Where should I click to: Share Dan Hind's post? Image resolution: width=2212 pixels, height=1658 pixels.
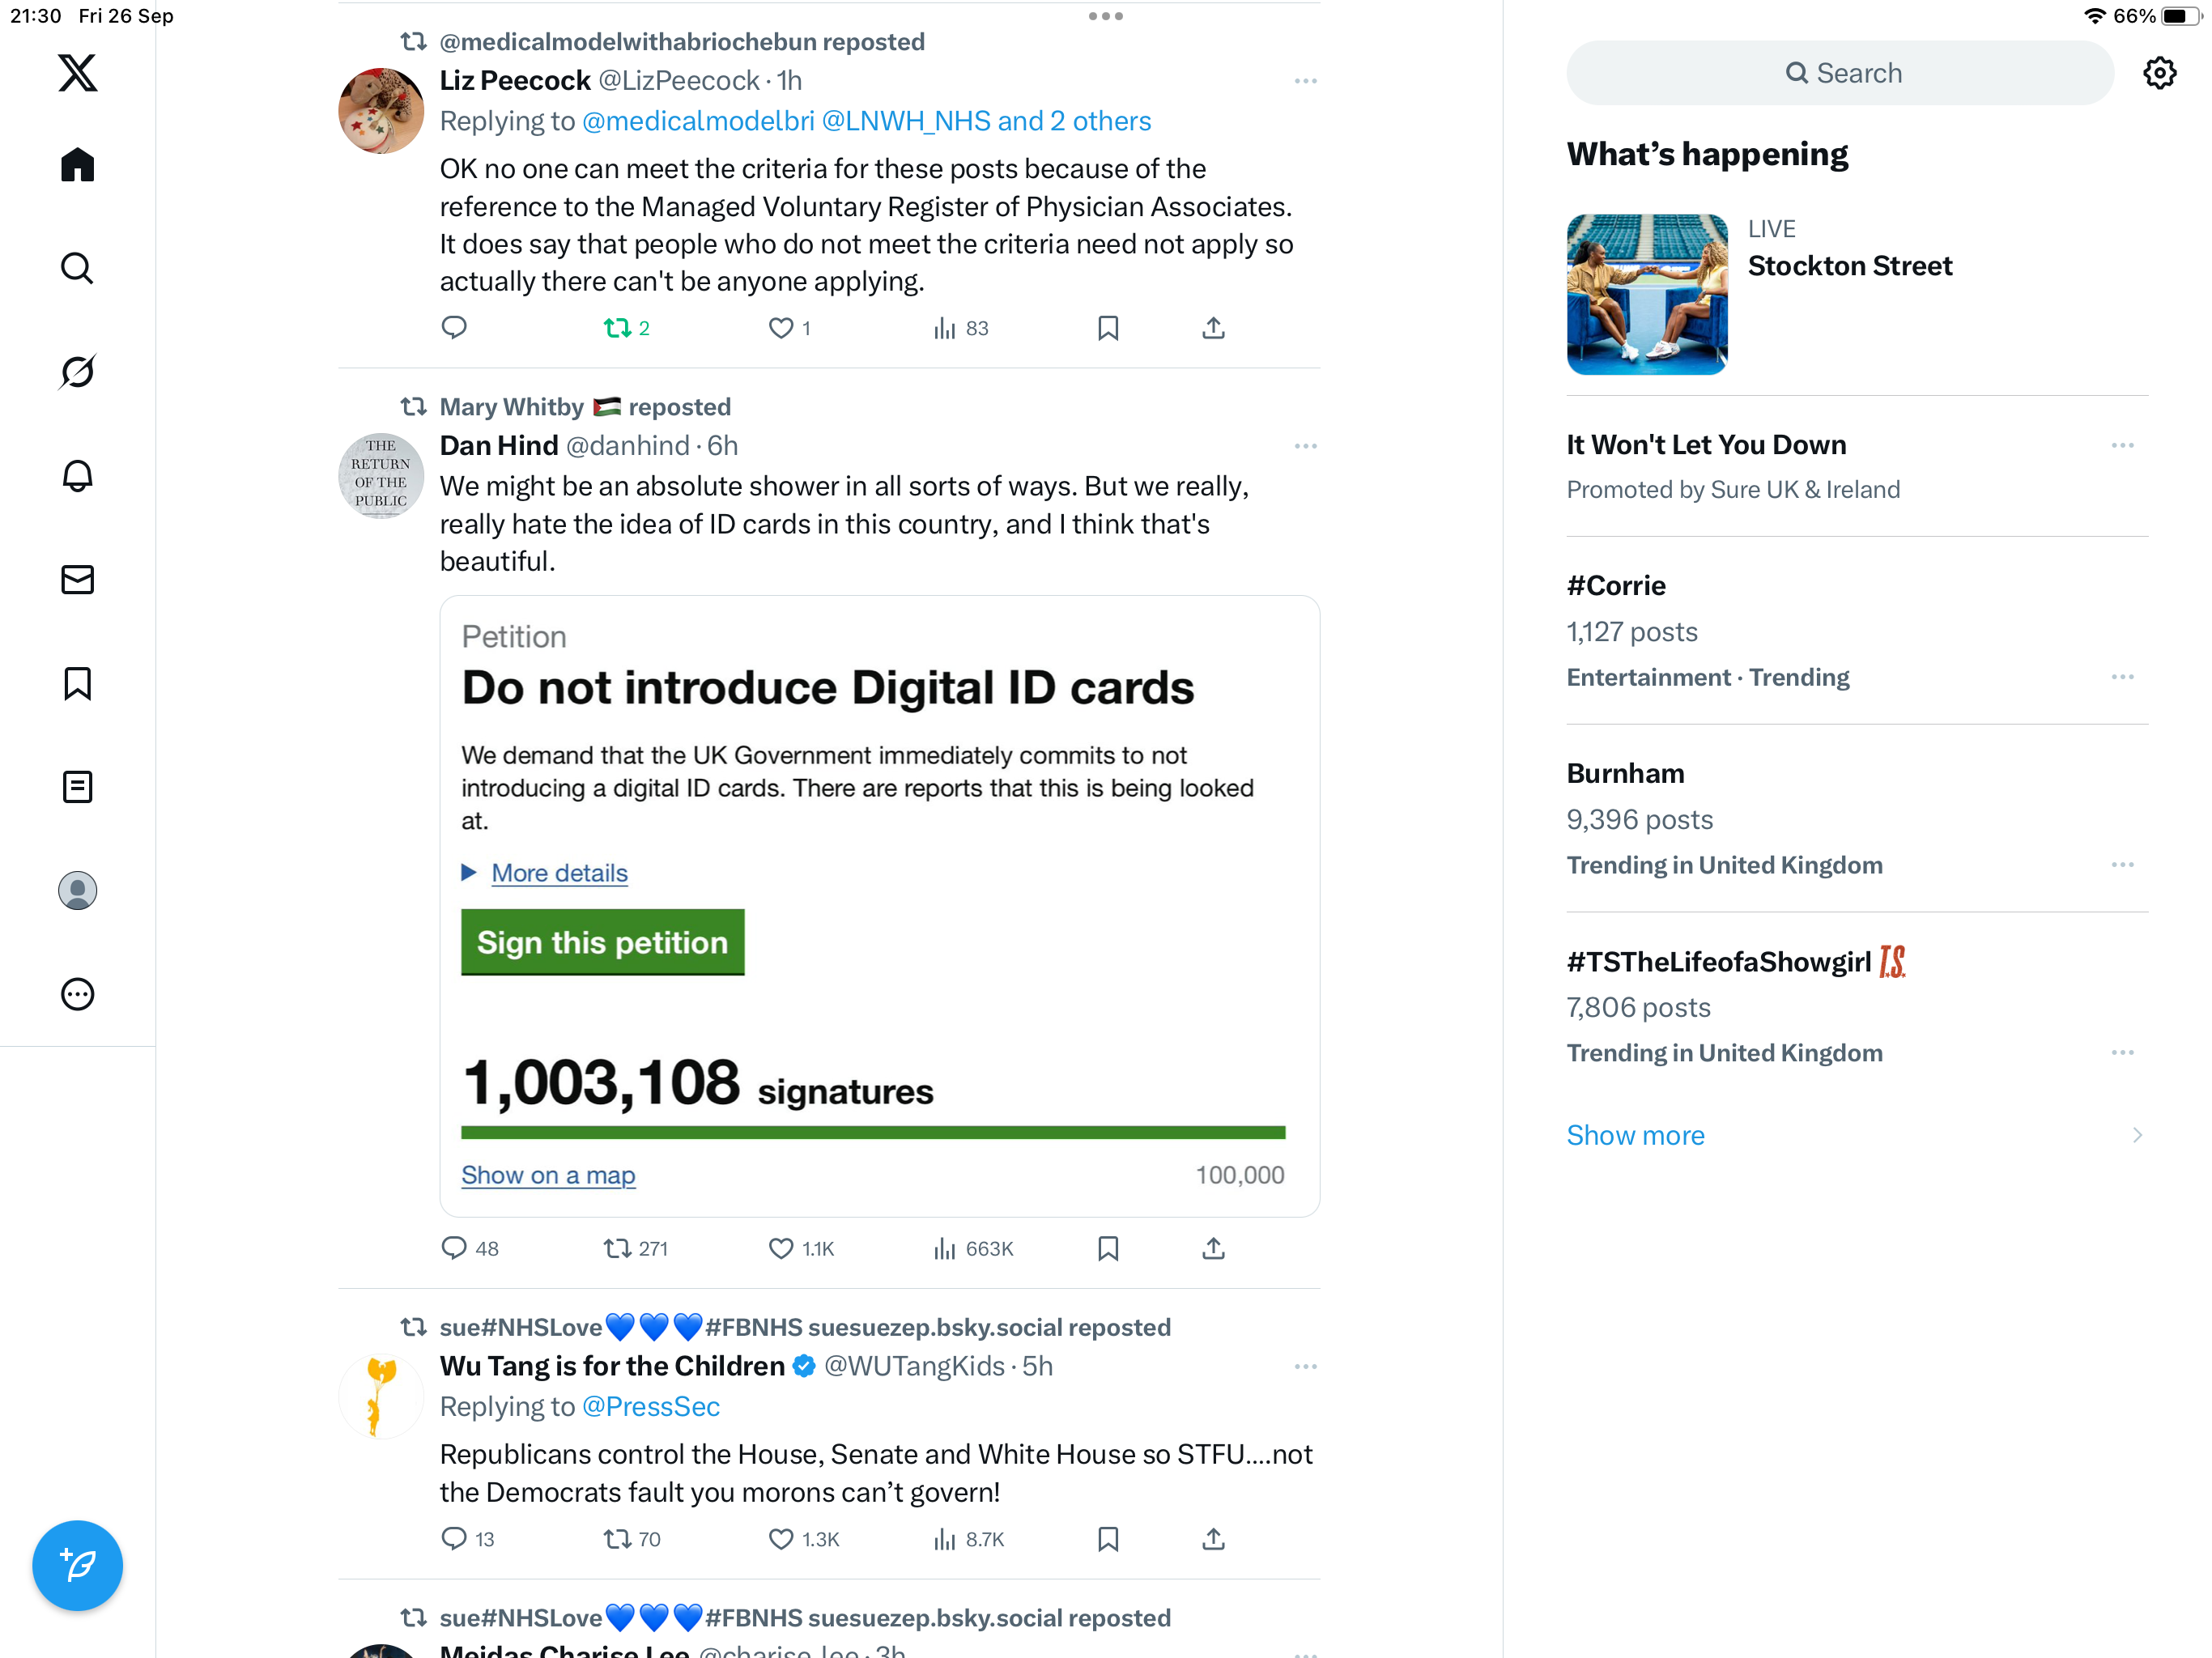[1213, 1248]
